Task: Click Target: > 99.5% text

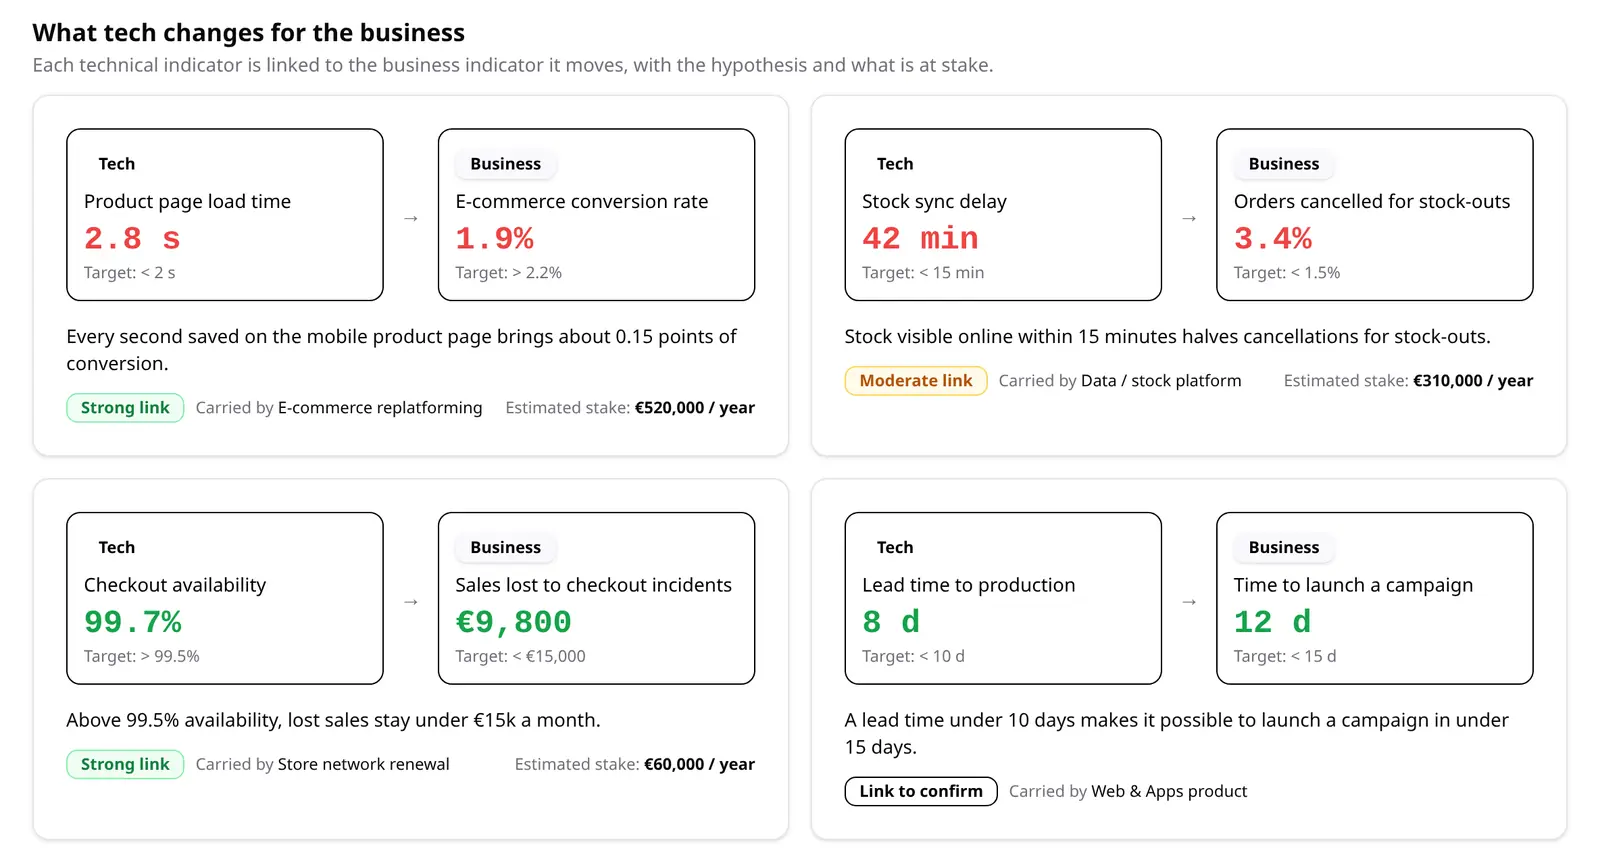Action: point(141,657)
